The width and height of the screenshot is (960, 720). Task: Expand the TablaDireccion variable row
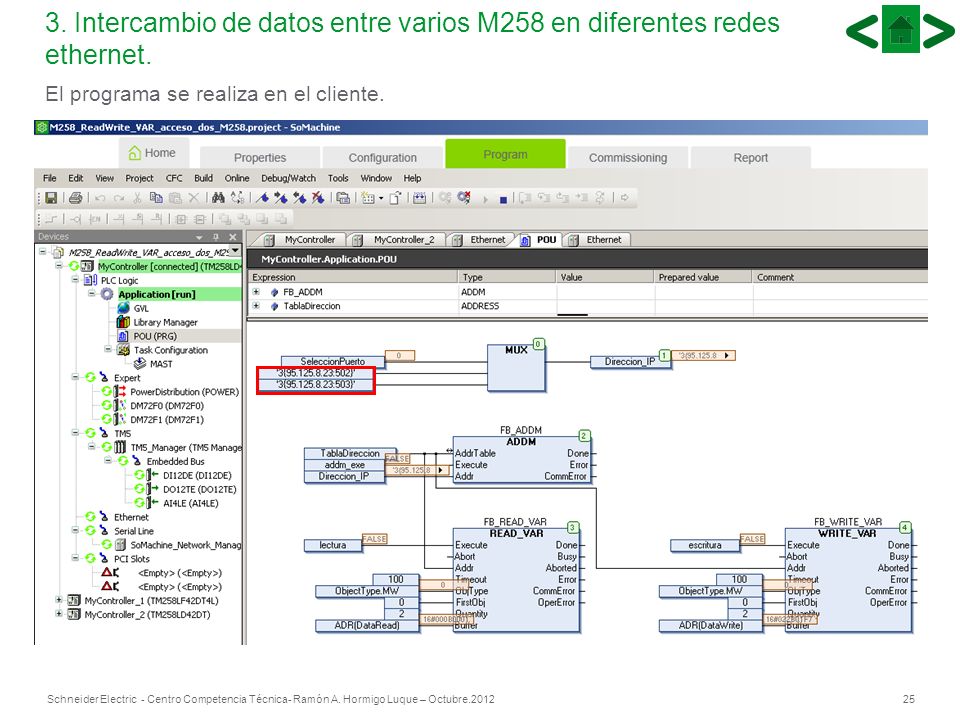(x=257, y=306)
